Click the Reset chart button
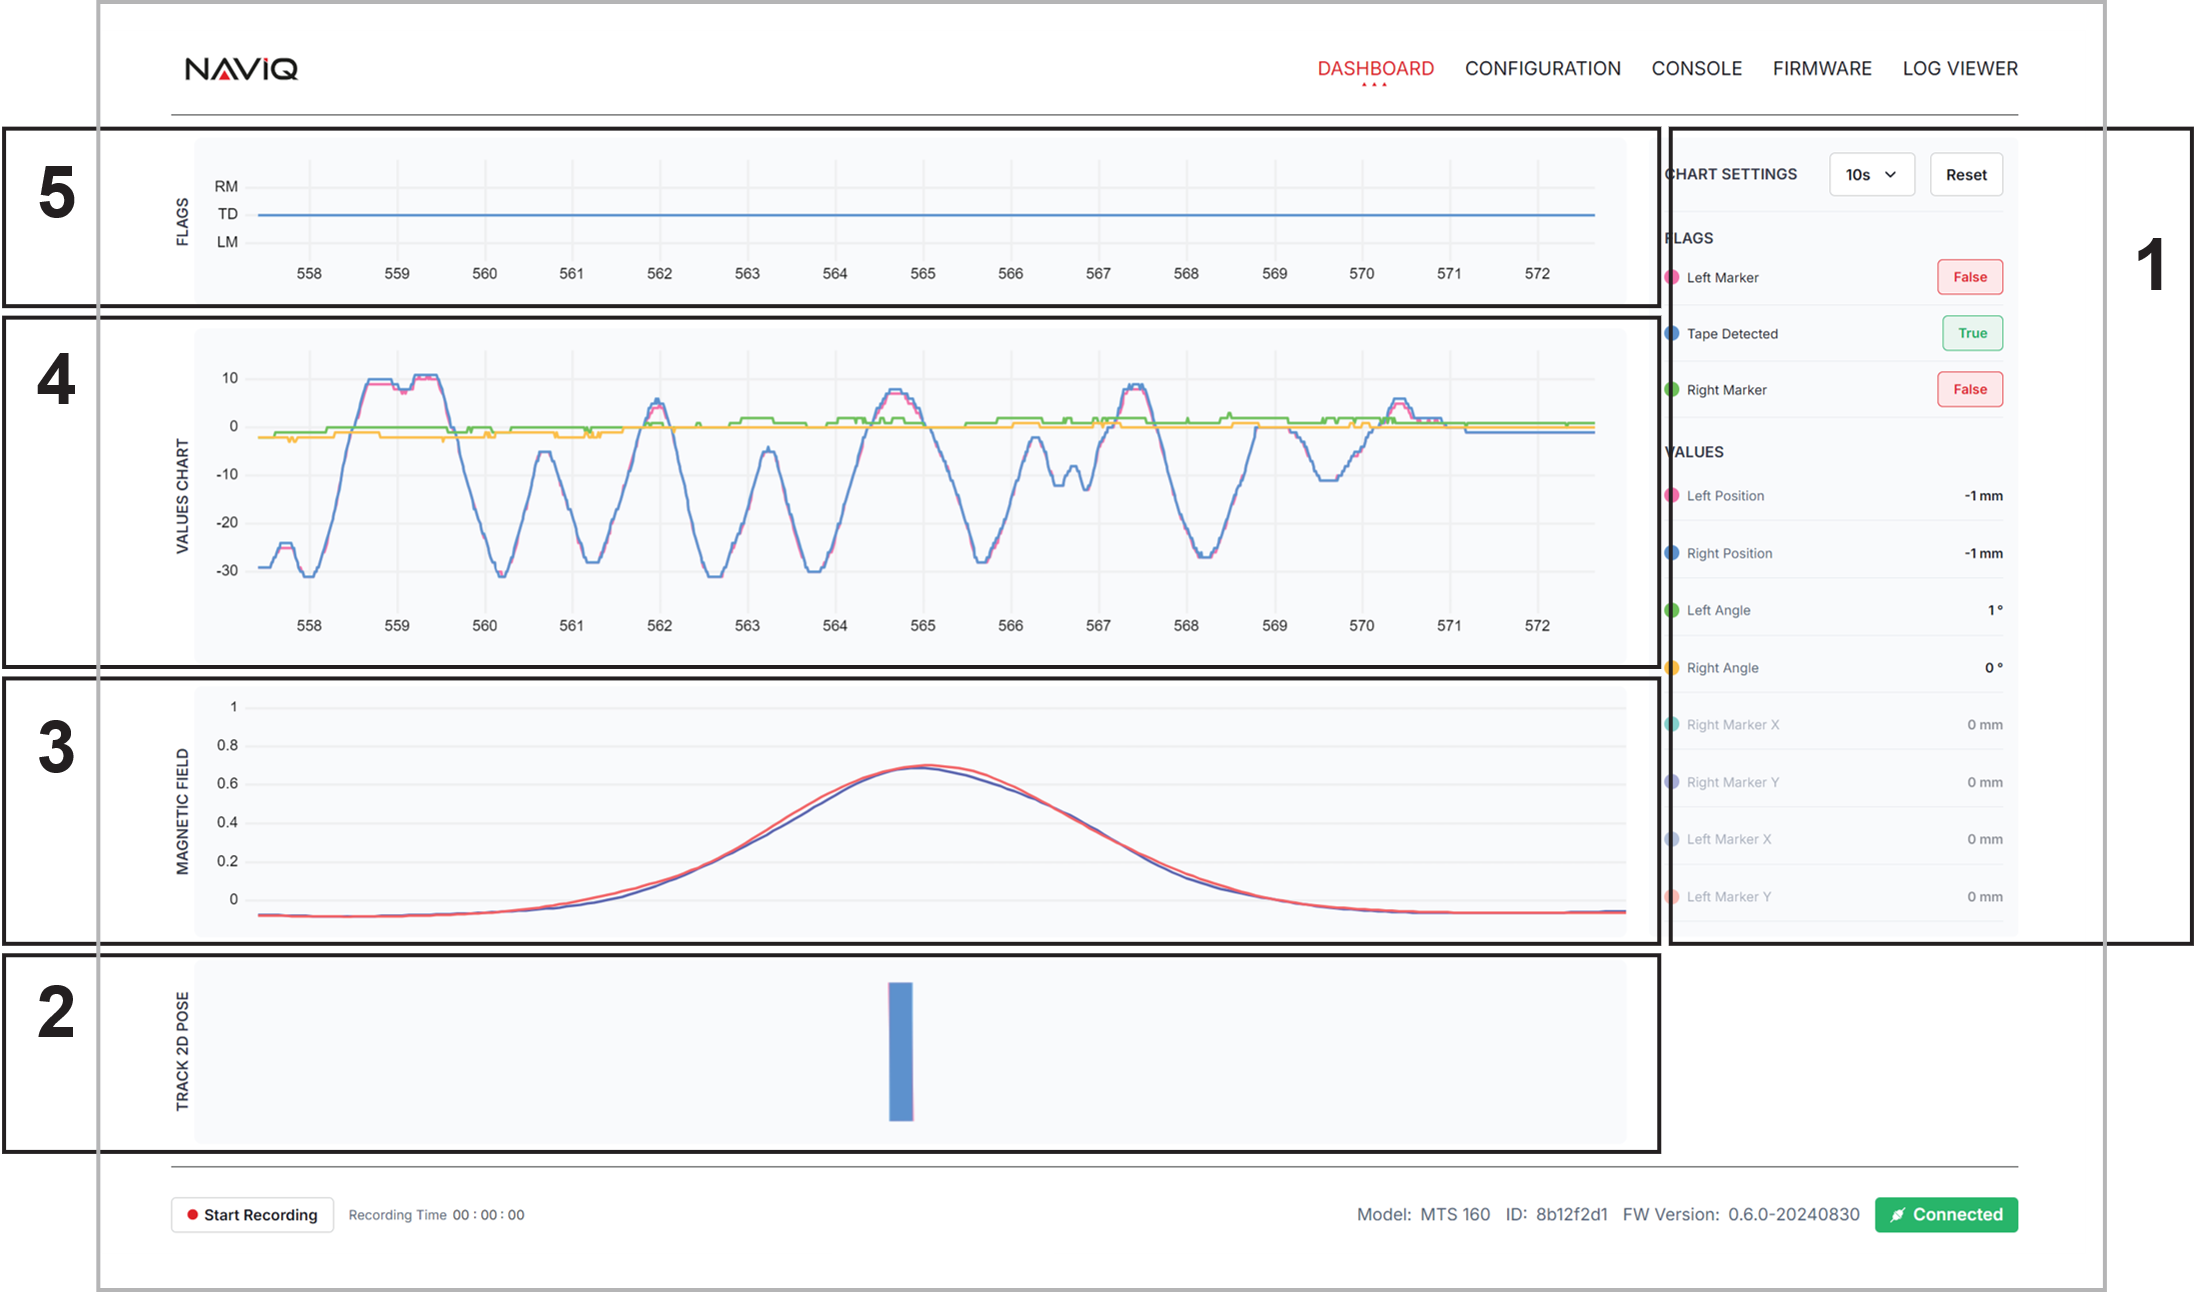The height and width of the screenshot is (1292, 2196). (x=1965, y=175)
